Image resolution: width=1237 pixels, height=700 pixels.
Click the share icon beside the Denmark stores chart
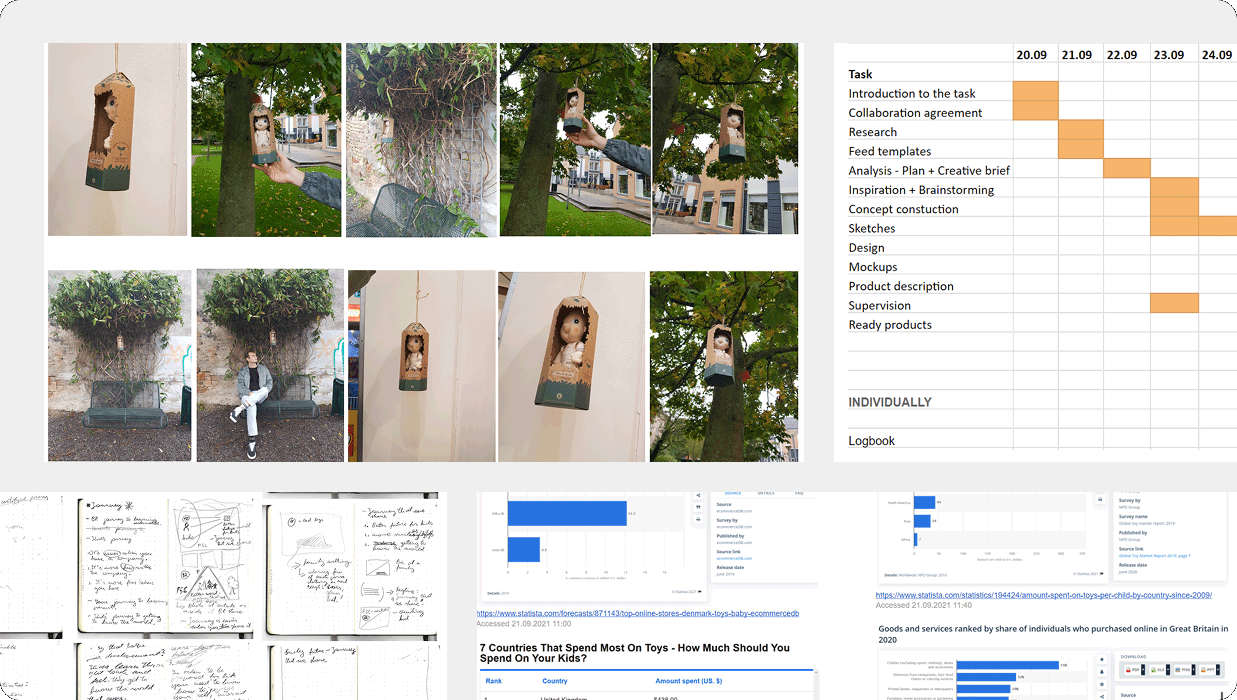click(x=698, y=495)
